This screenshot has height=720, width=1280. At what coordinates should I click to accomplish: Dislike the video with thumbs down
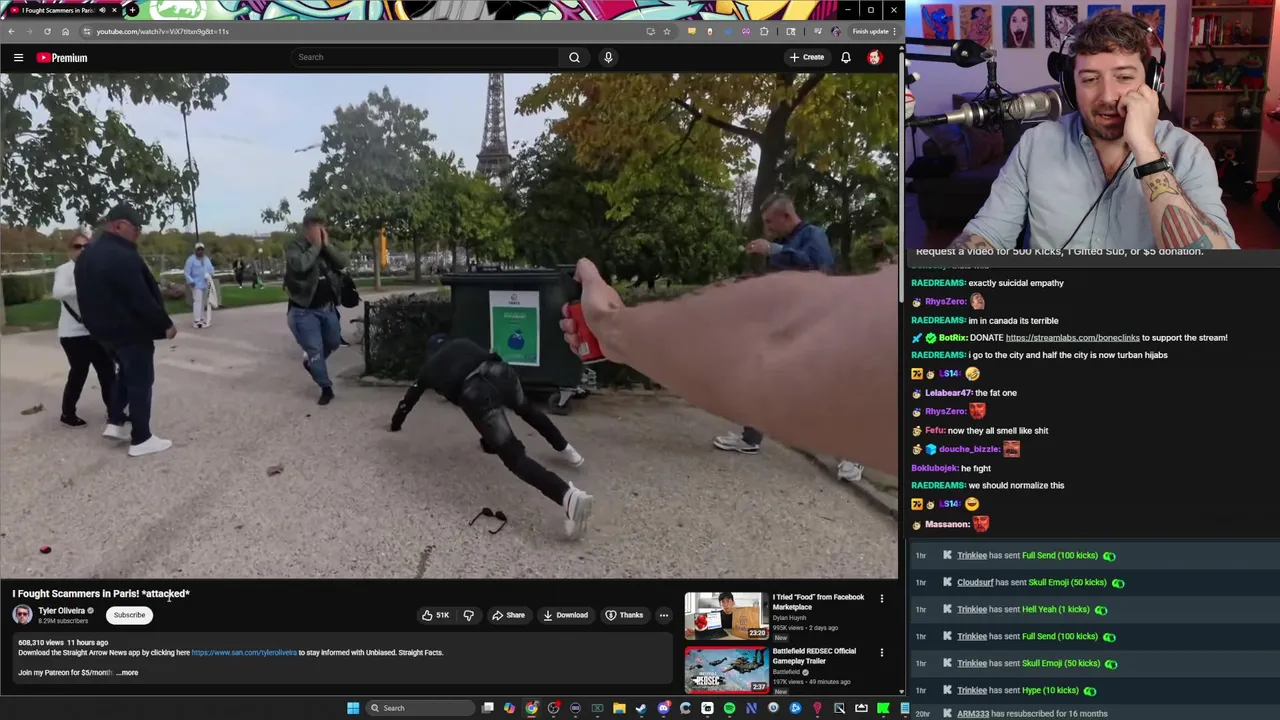coord(468,615)
